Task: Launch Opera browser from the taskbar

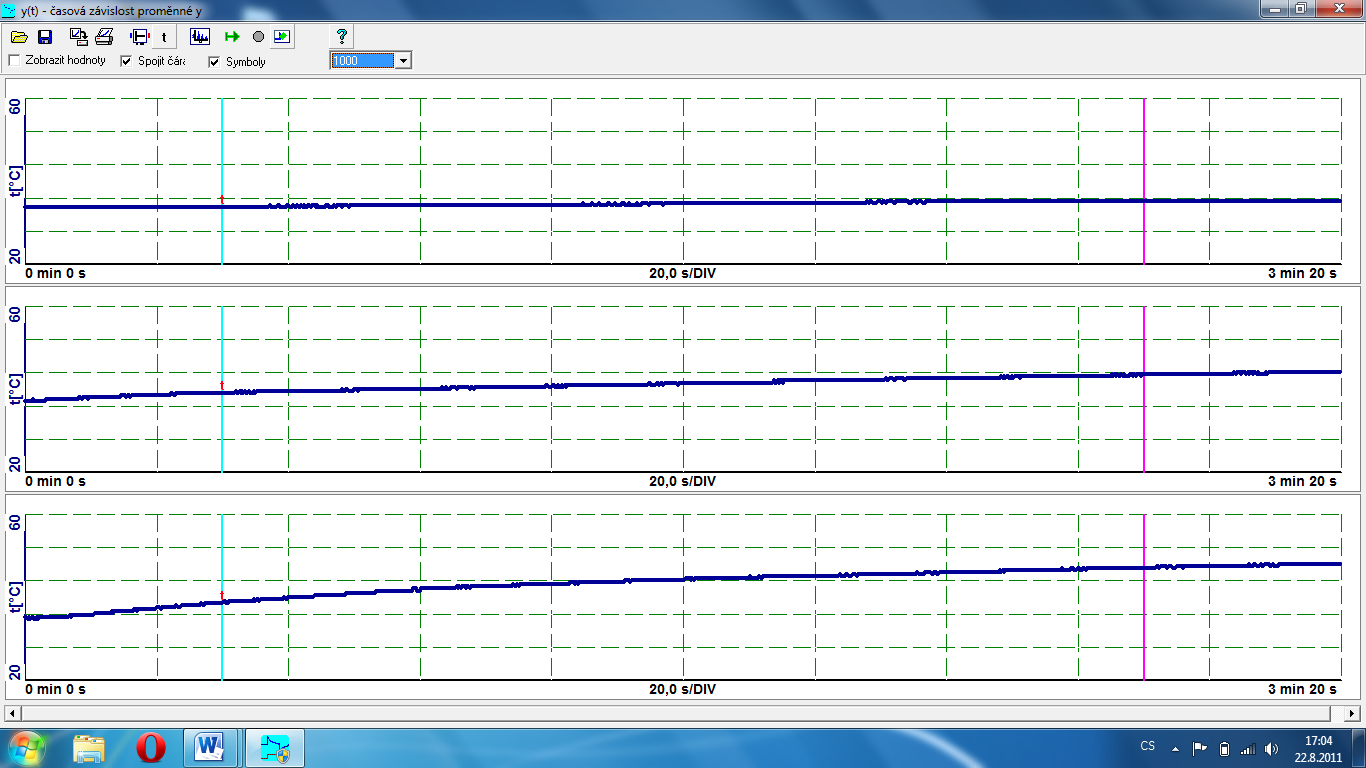Action: pyautogui.click(x=152, y=748)
